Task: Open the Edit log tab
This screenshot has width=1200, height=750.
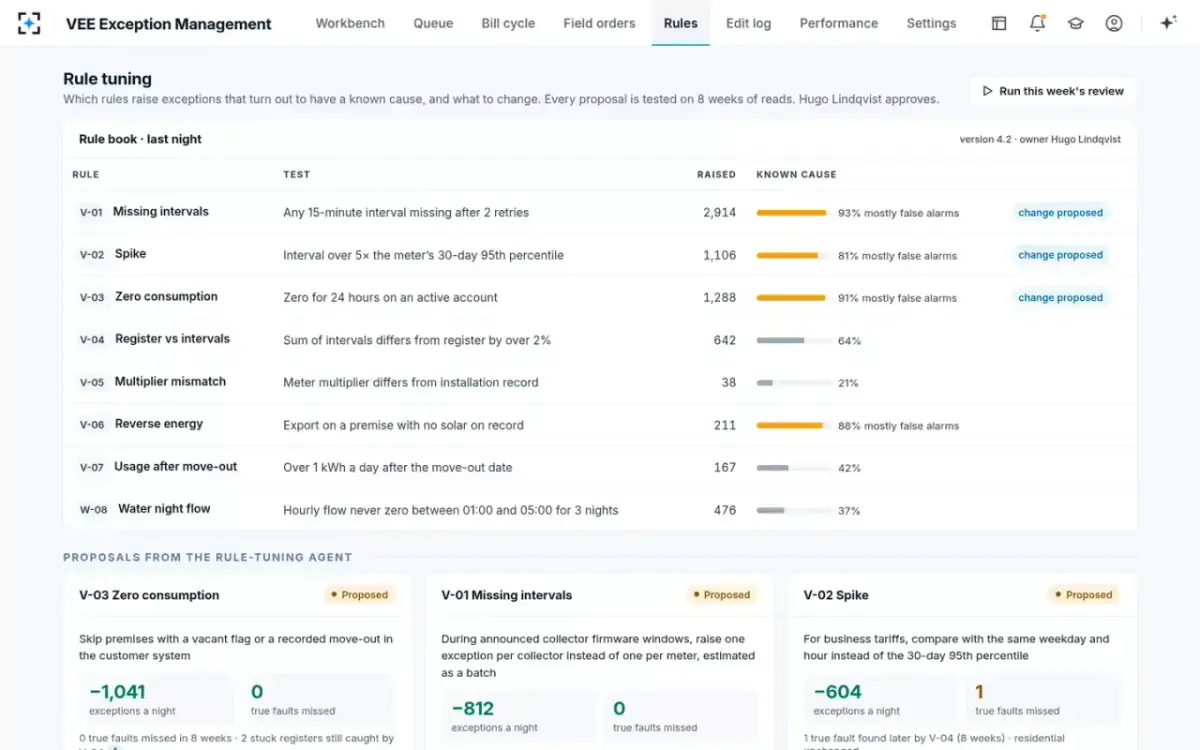Action: click(749, 23)
